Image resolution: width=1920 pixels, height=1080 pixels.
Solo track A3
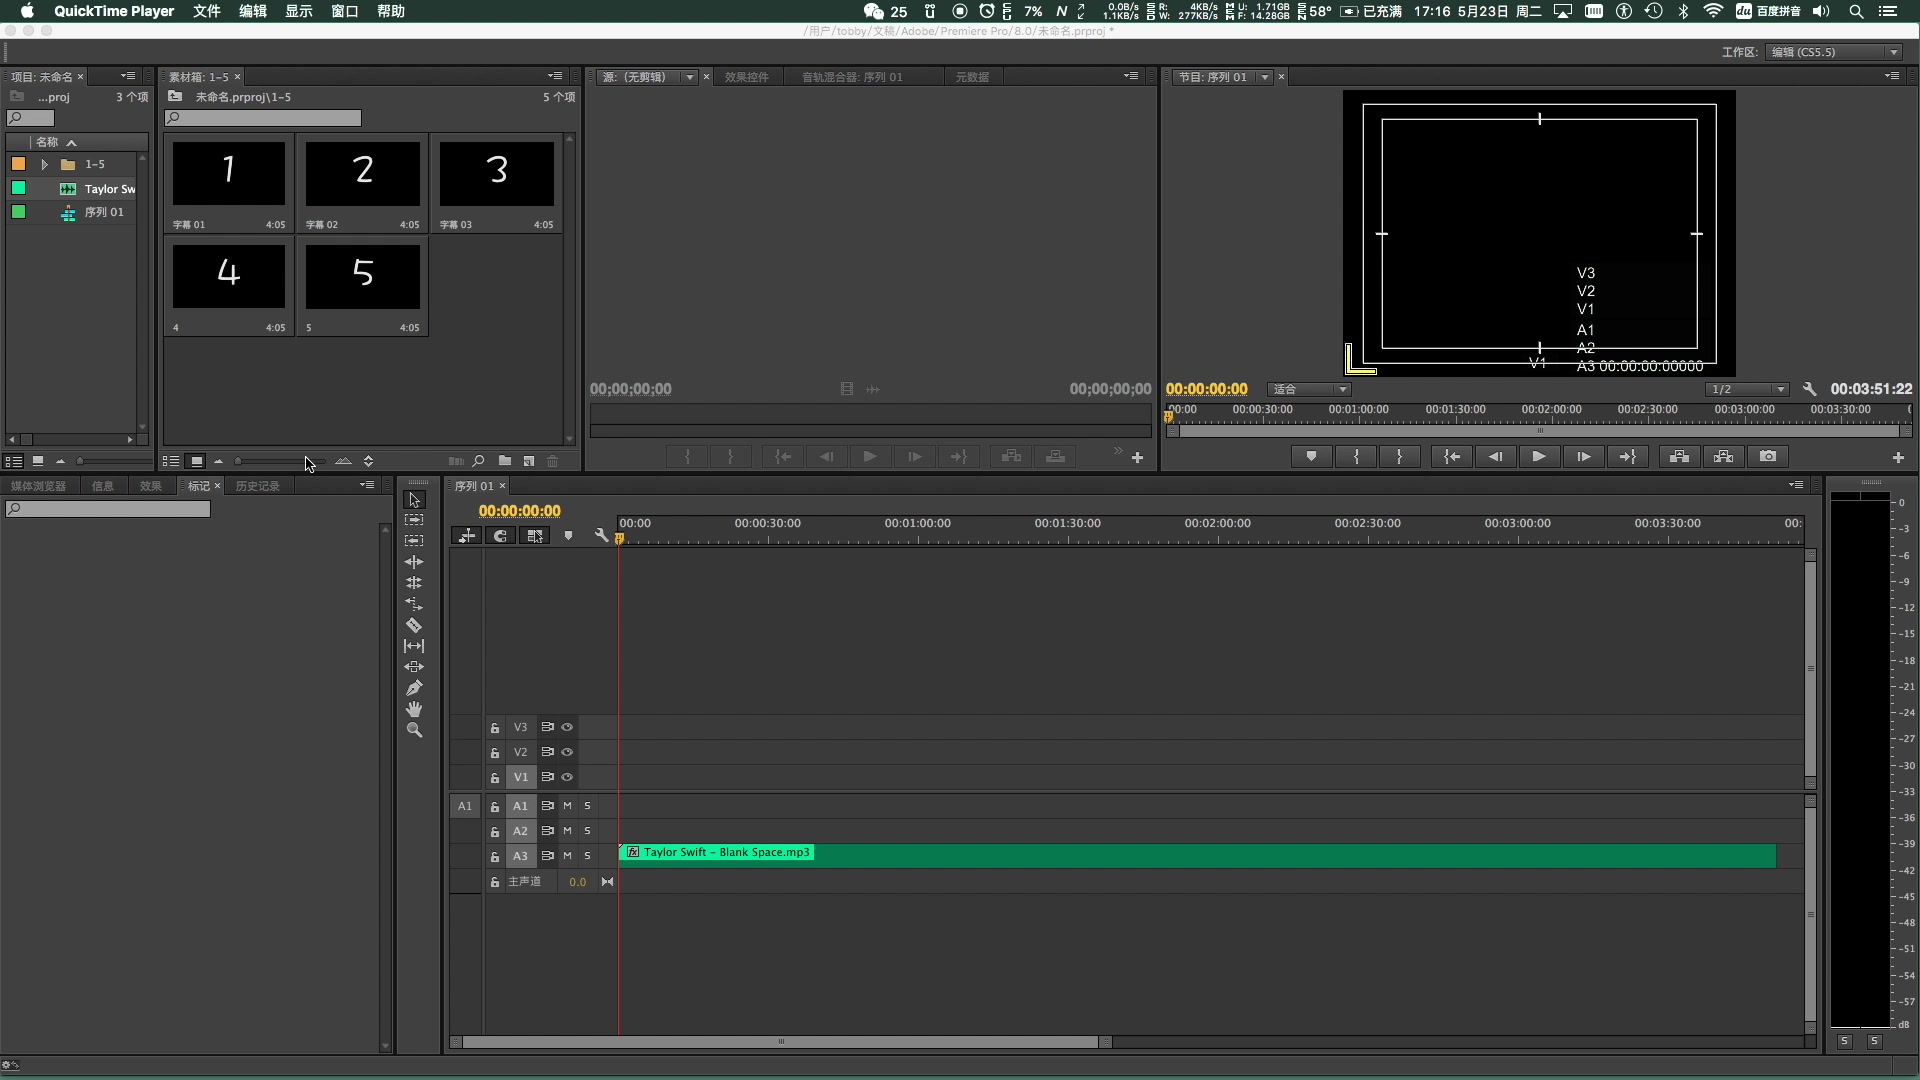[588, 856]
